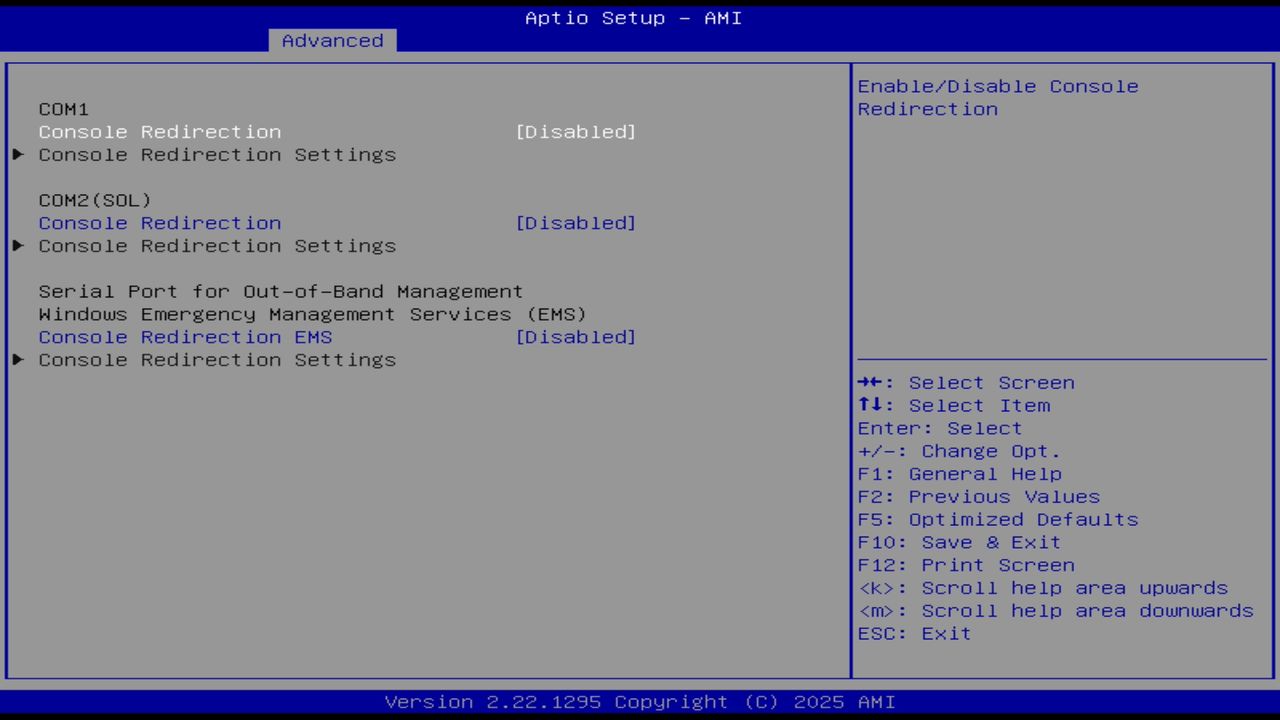The height and width of the screenshot is (720, 1280).
Task: Click the F10 Save & Exit help entry
Action: [958, 542]
